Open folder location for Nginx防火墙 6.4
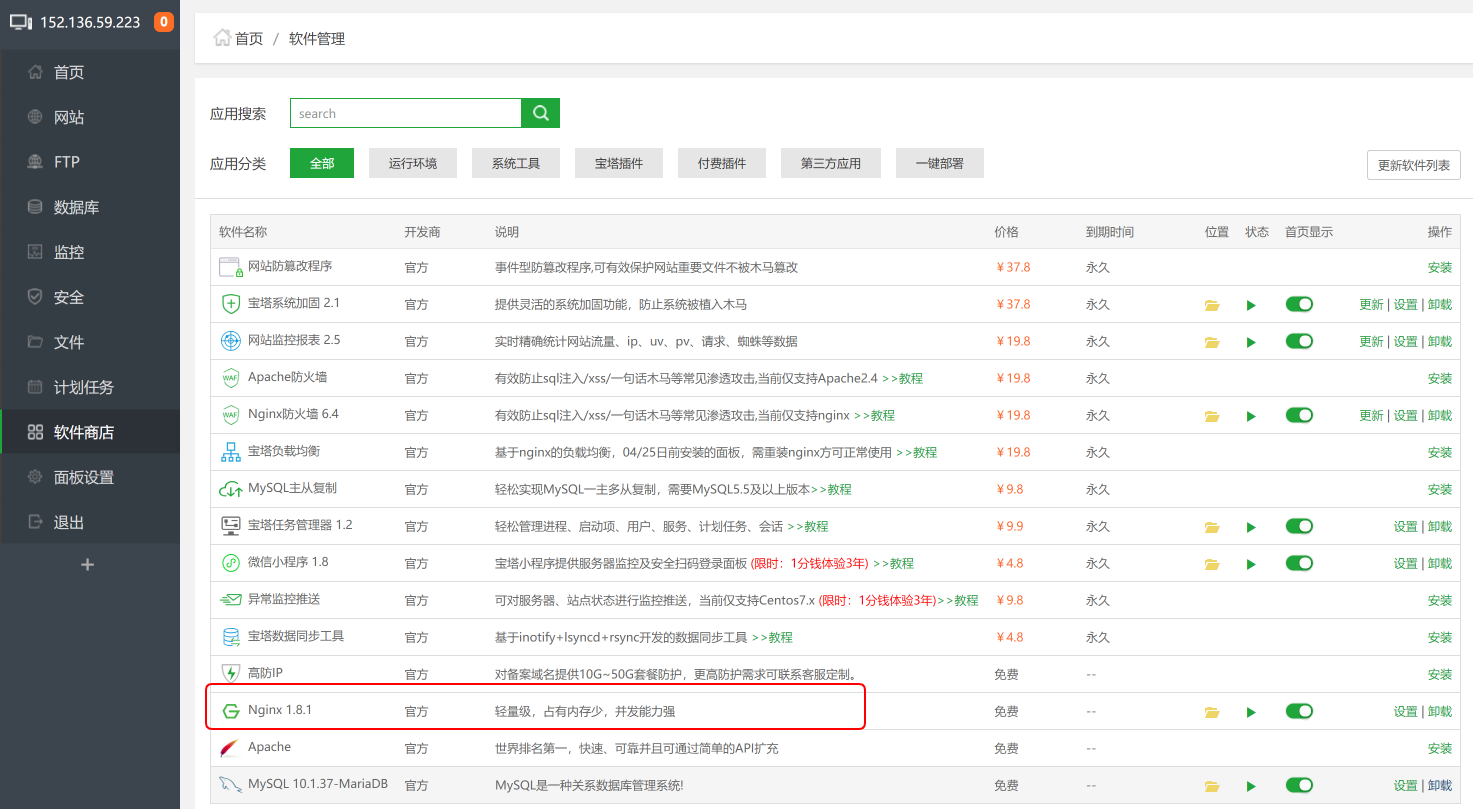Viewport: 1473px width, 809px height. 1212,416
